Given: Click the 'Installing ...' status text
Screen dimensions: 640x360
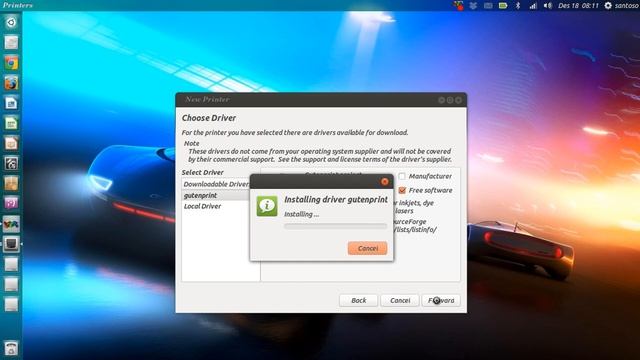Looking at the screenshot, I should pyautogui.click(x=302, y=214).
